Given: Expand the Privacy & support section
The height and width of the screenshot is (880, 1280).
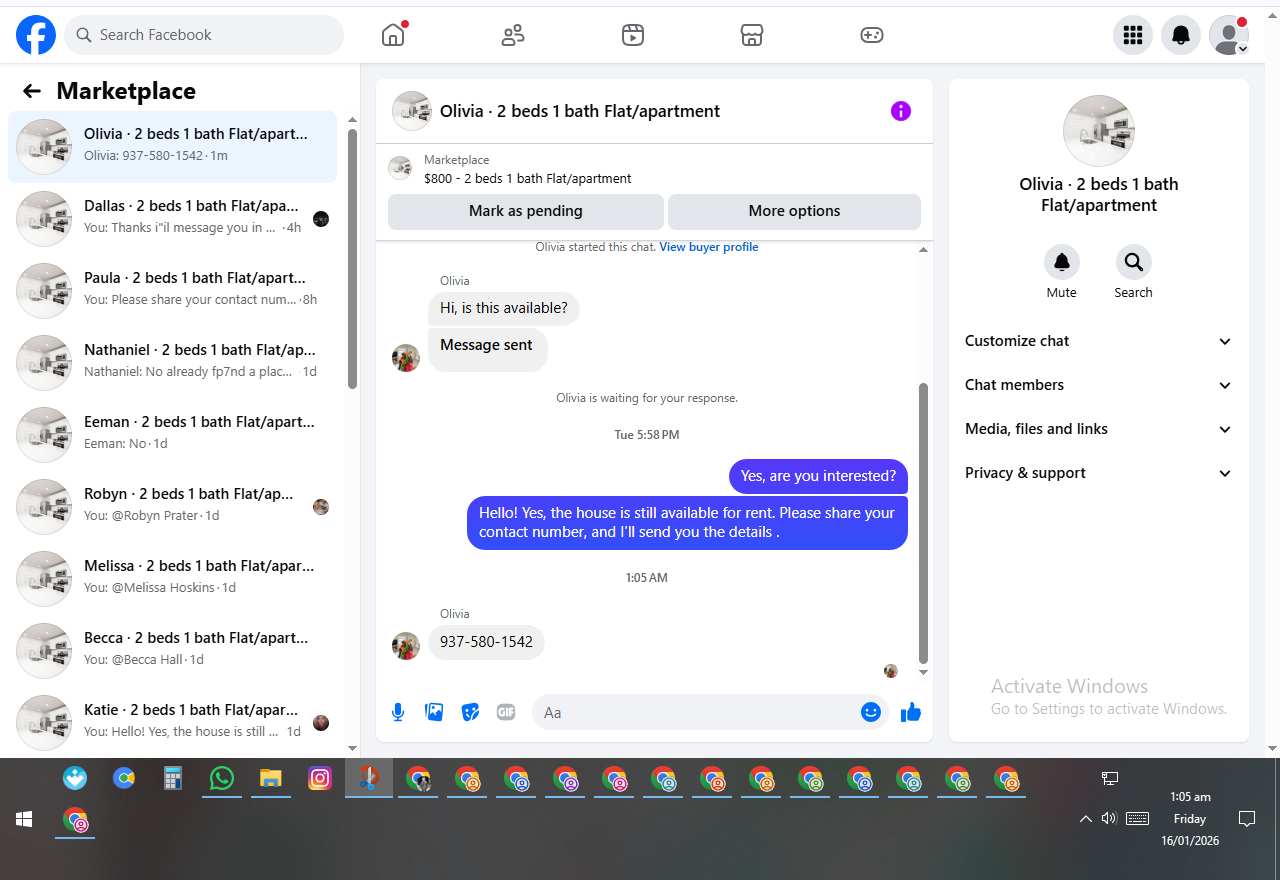Looking at the screenshot, I should [1099, 473].
